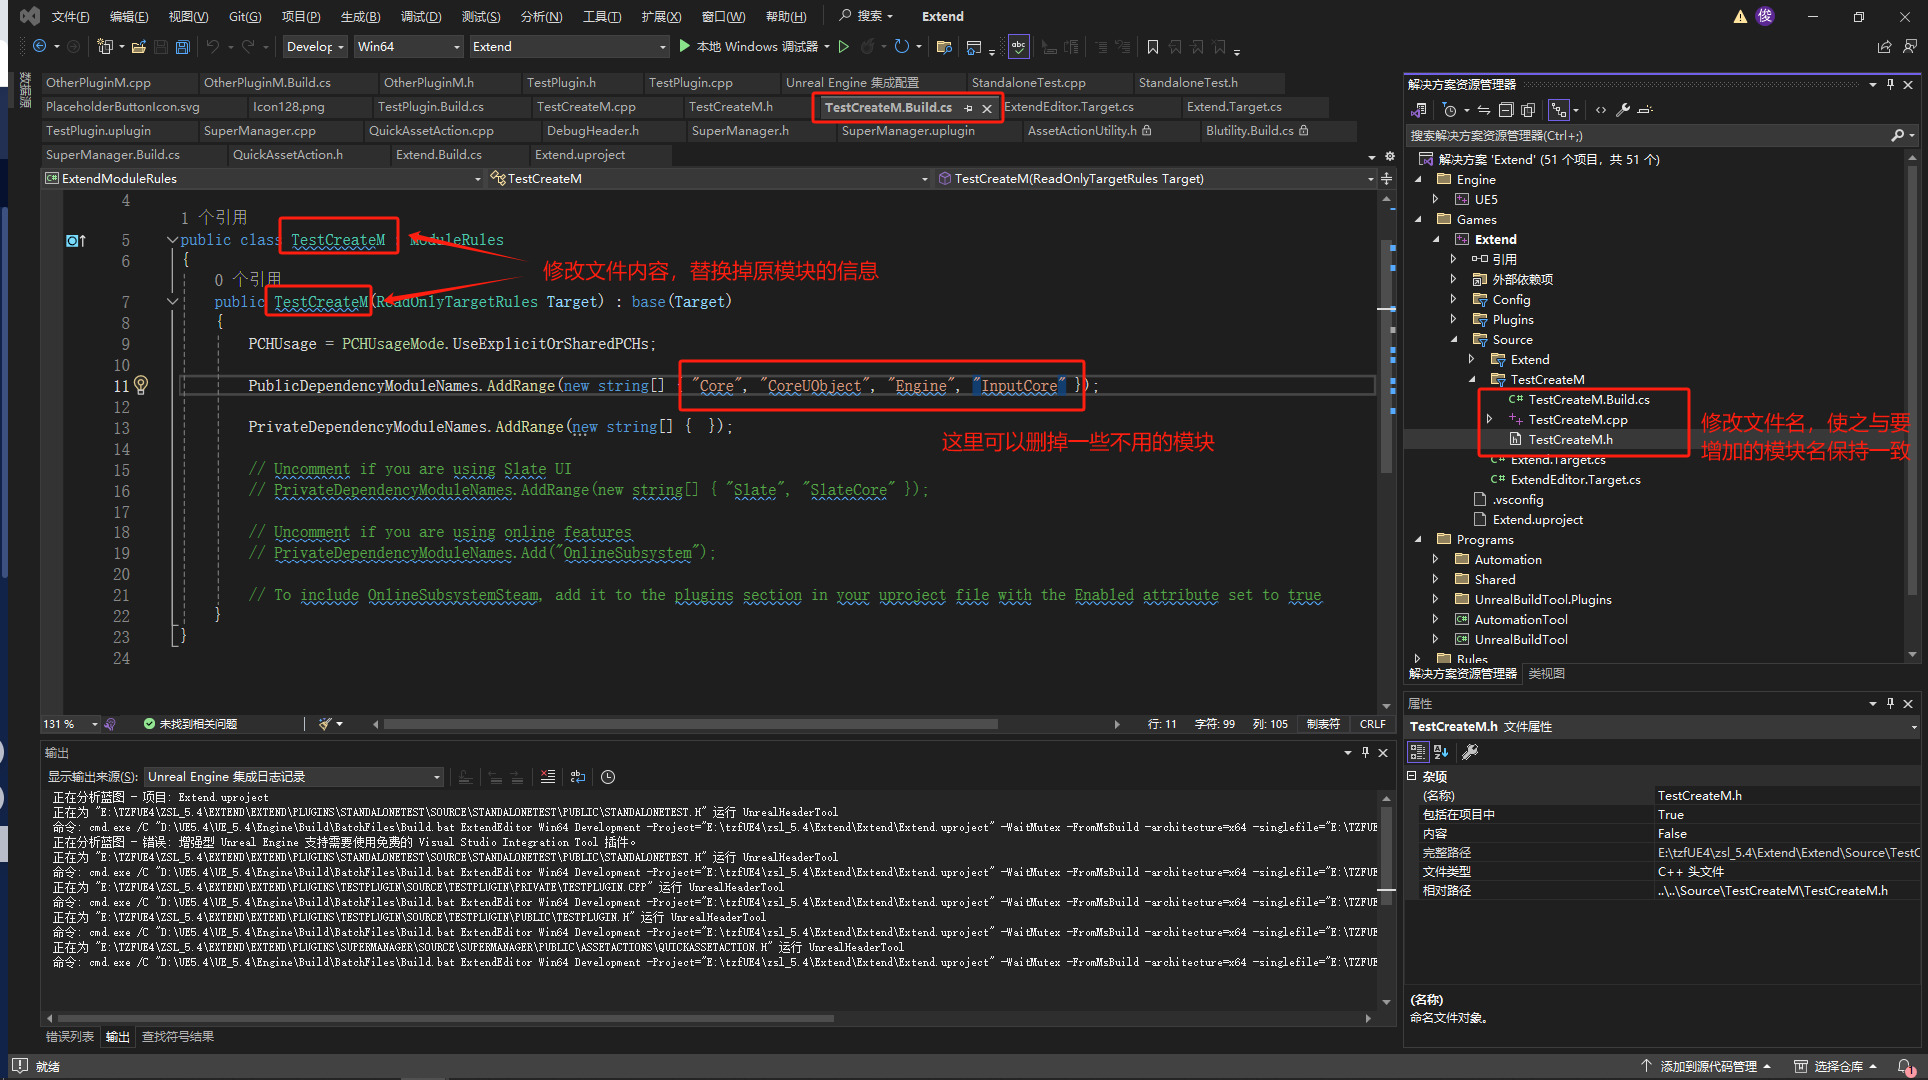Viewport: 1928px width, 1080px height.
Task: Expand the Plugins folder in tree
Action: (1453, 320)
